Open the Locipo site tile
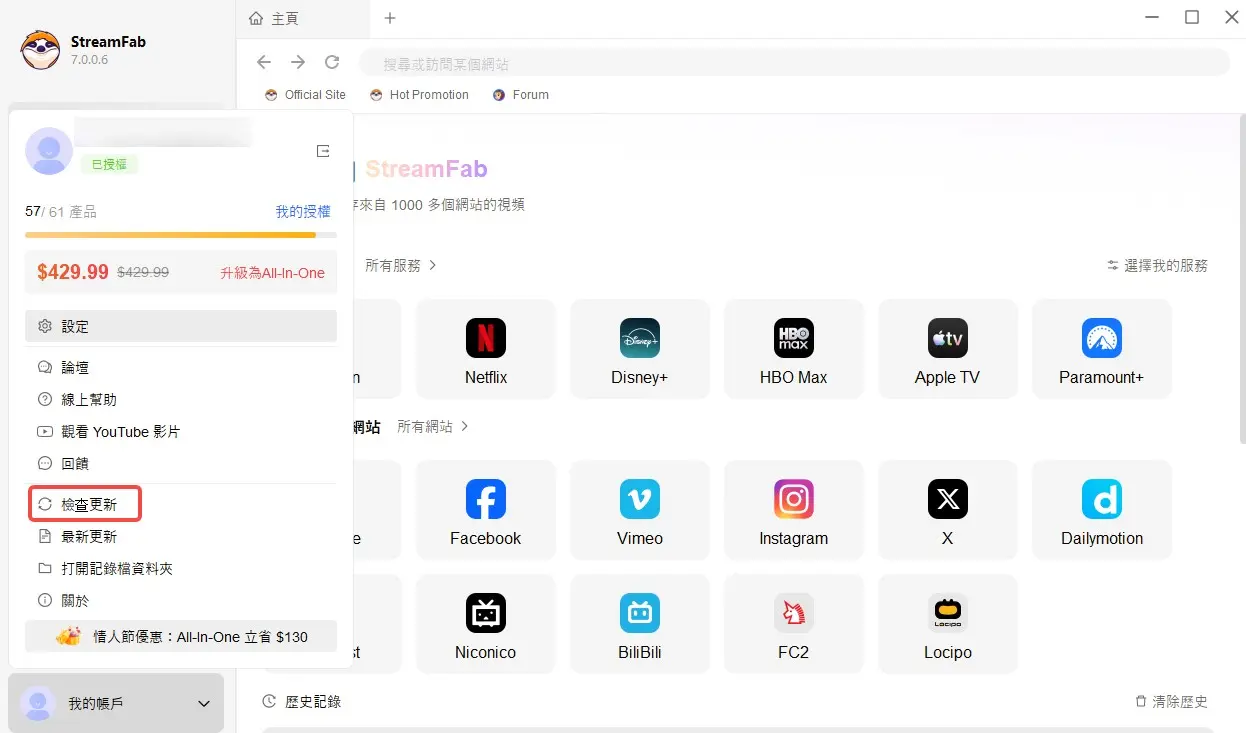1246x733 pixels. pos(948,624)
